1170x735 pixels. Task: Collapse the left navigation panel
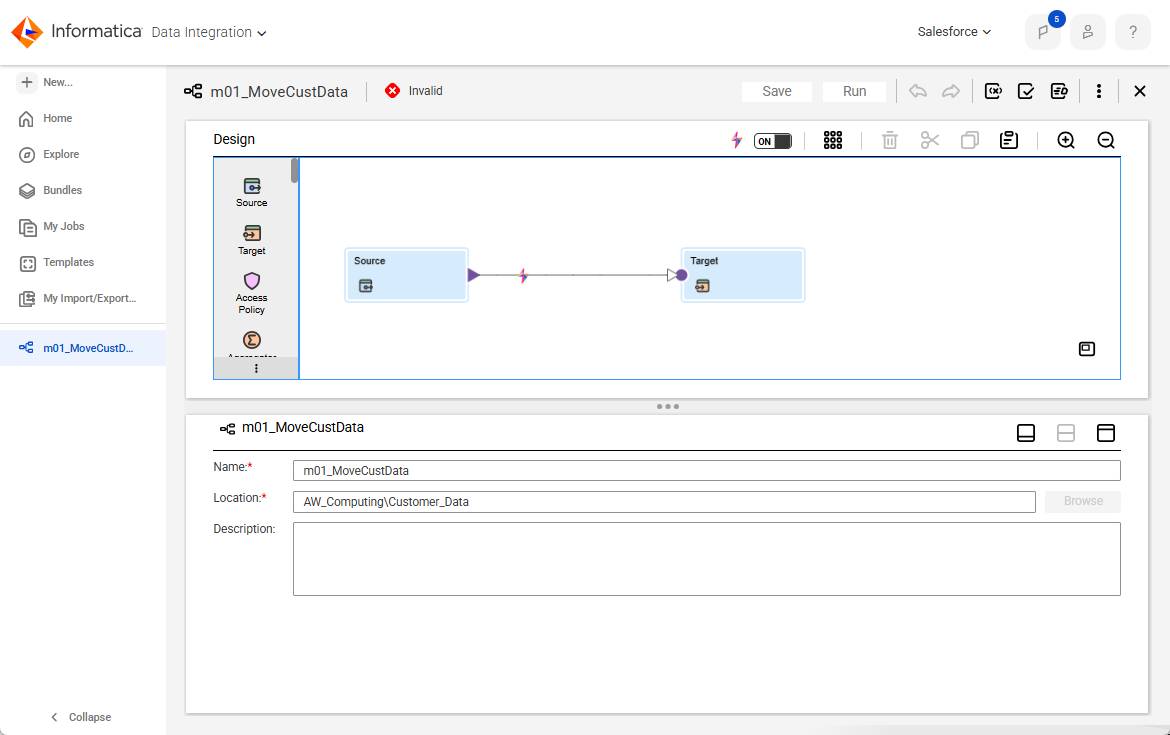[81, 717]
